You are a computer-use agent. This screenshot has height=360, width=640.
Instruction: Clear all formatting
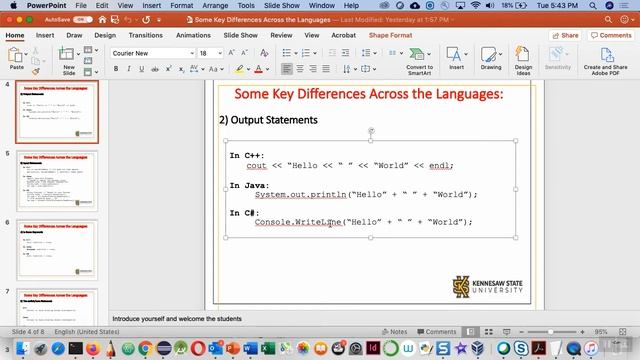click(264, 53)
